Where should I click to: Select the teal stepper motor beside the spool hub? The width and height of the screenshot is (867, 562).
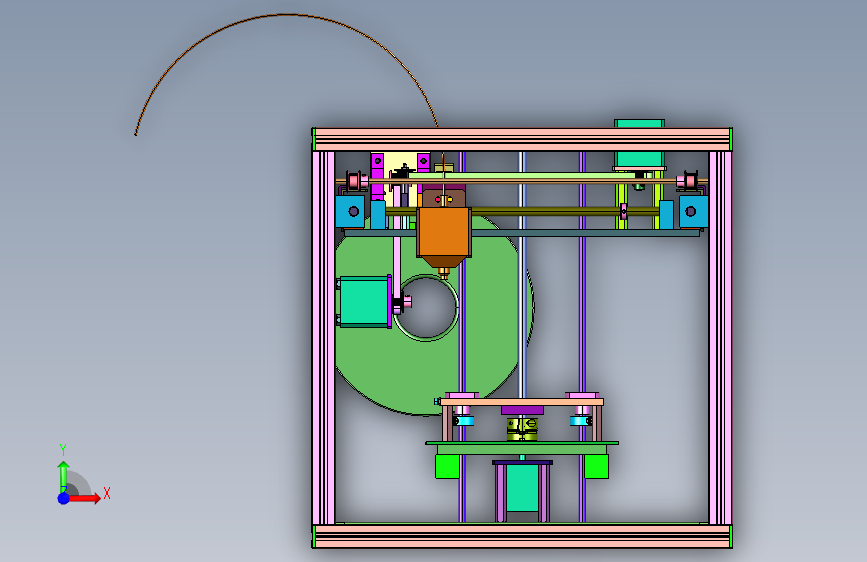coord(364,302)
